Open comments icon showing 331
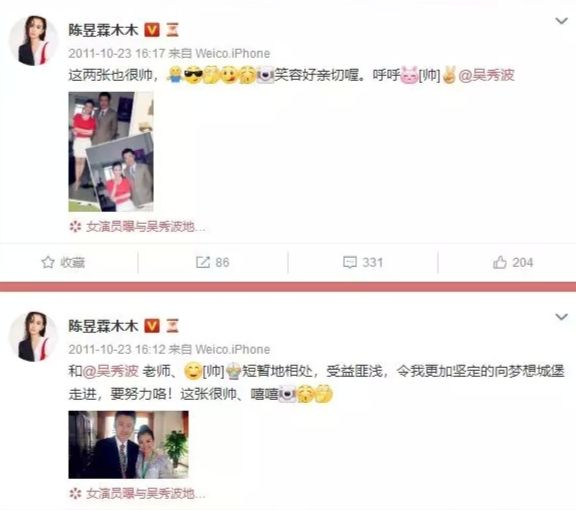The height and width of the screenshot is (510, 576). (x=349, y=262)
